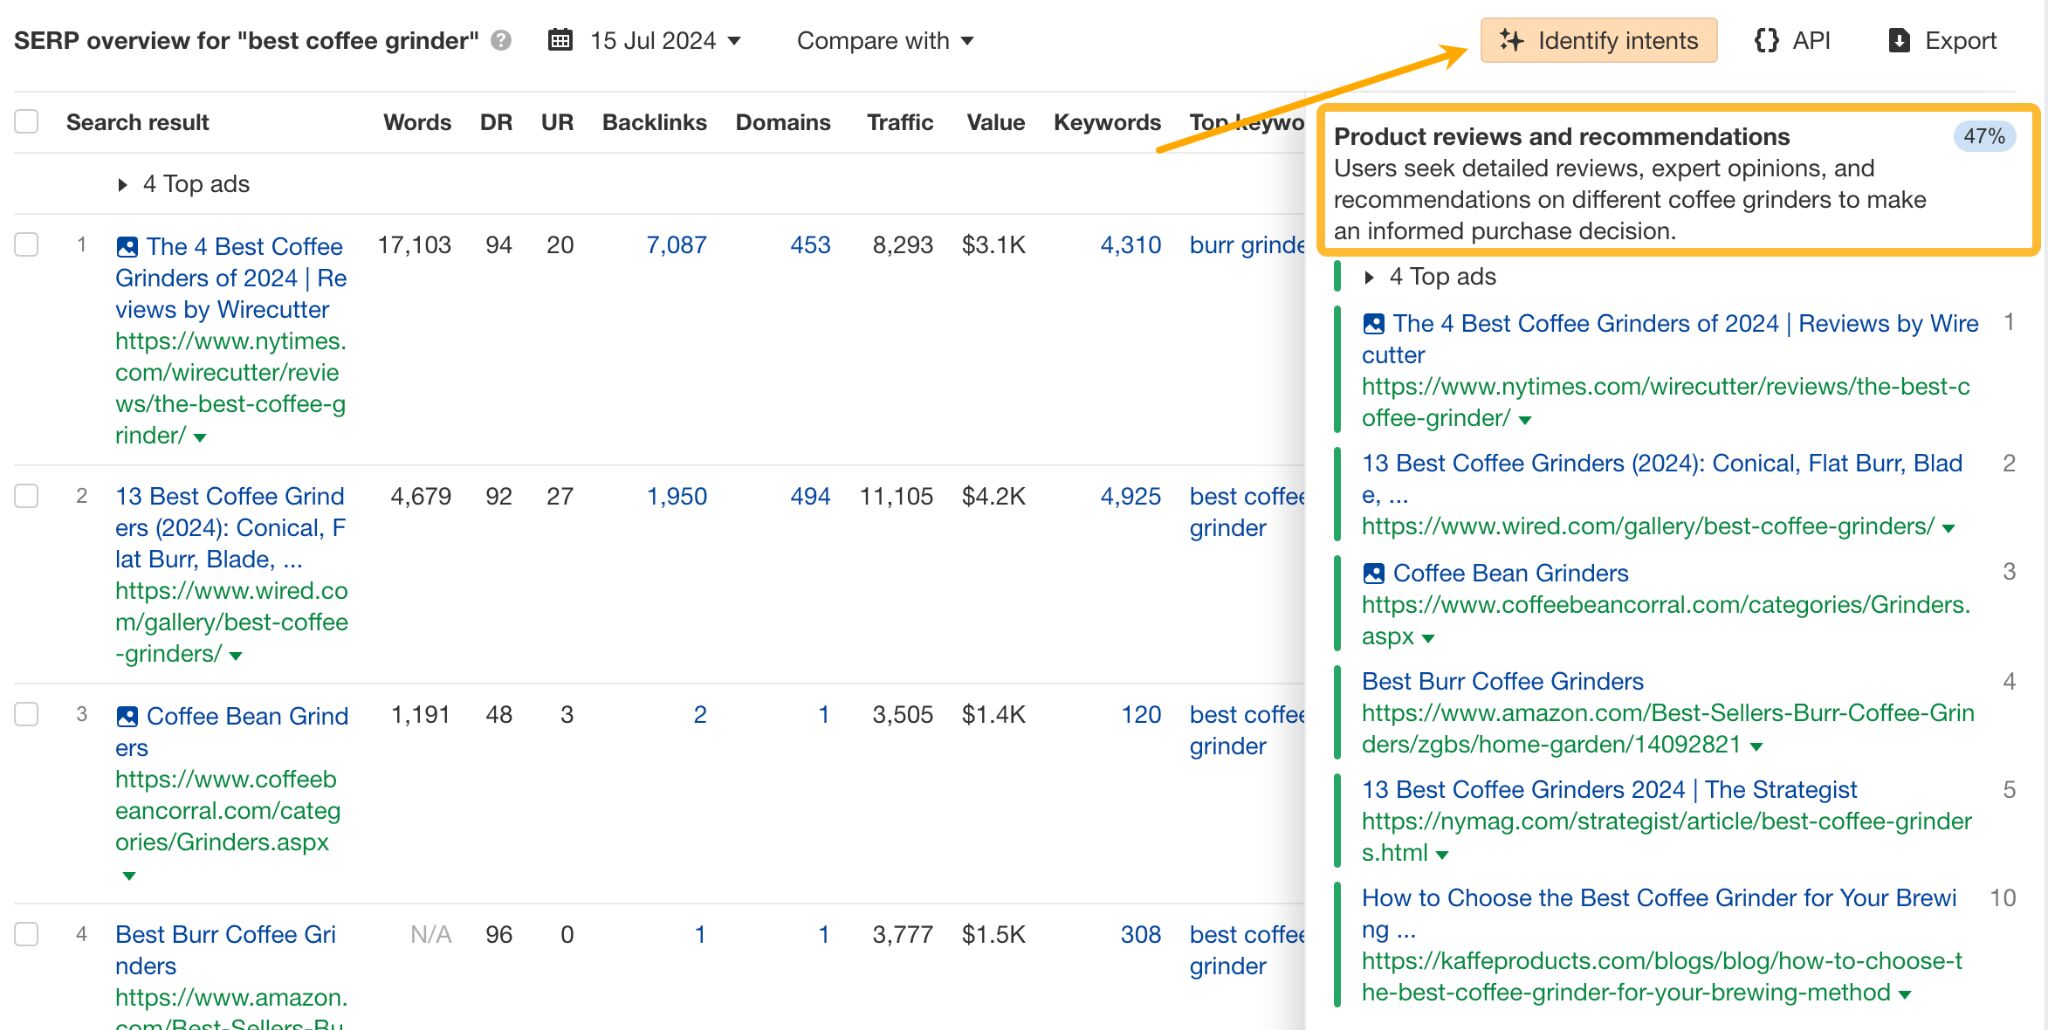
Task: Click the 4,925 keywords link for wired.com
Action: 1131,496
